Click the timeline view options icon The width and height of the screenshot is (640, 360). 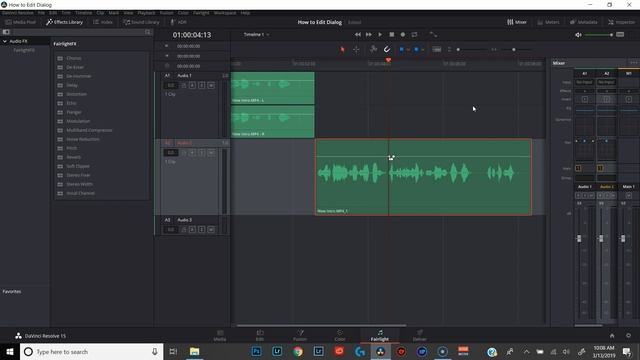[437, 49]
